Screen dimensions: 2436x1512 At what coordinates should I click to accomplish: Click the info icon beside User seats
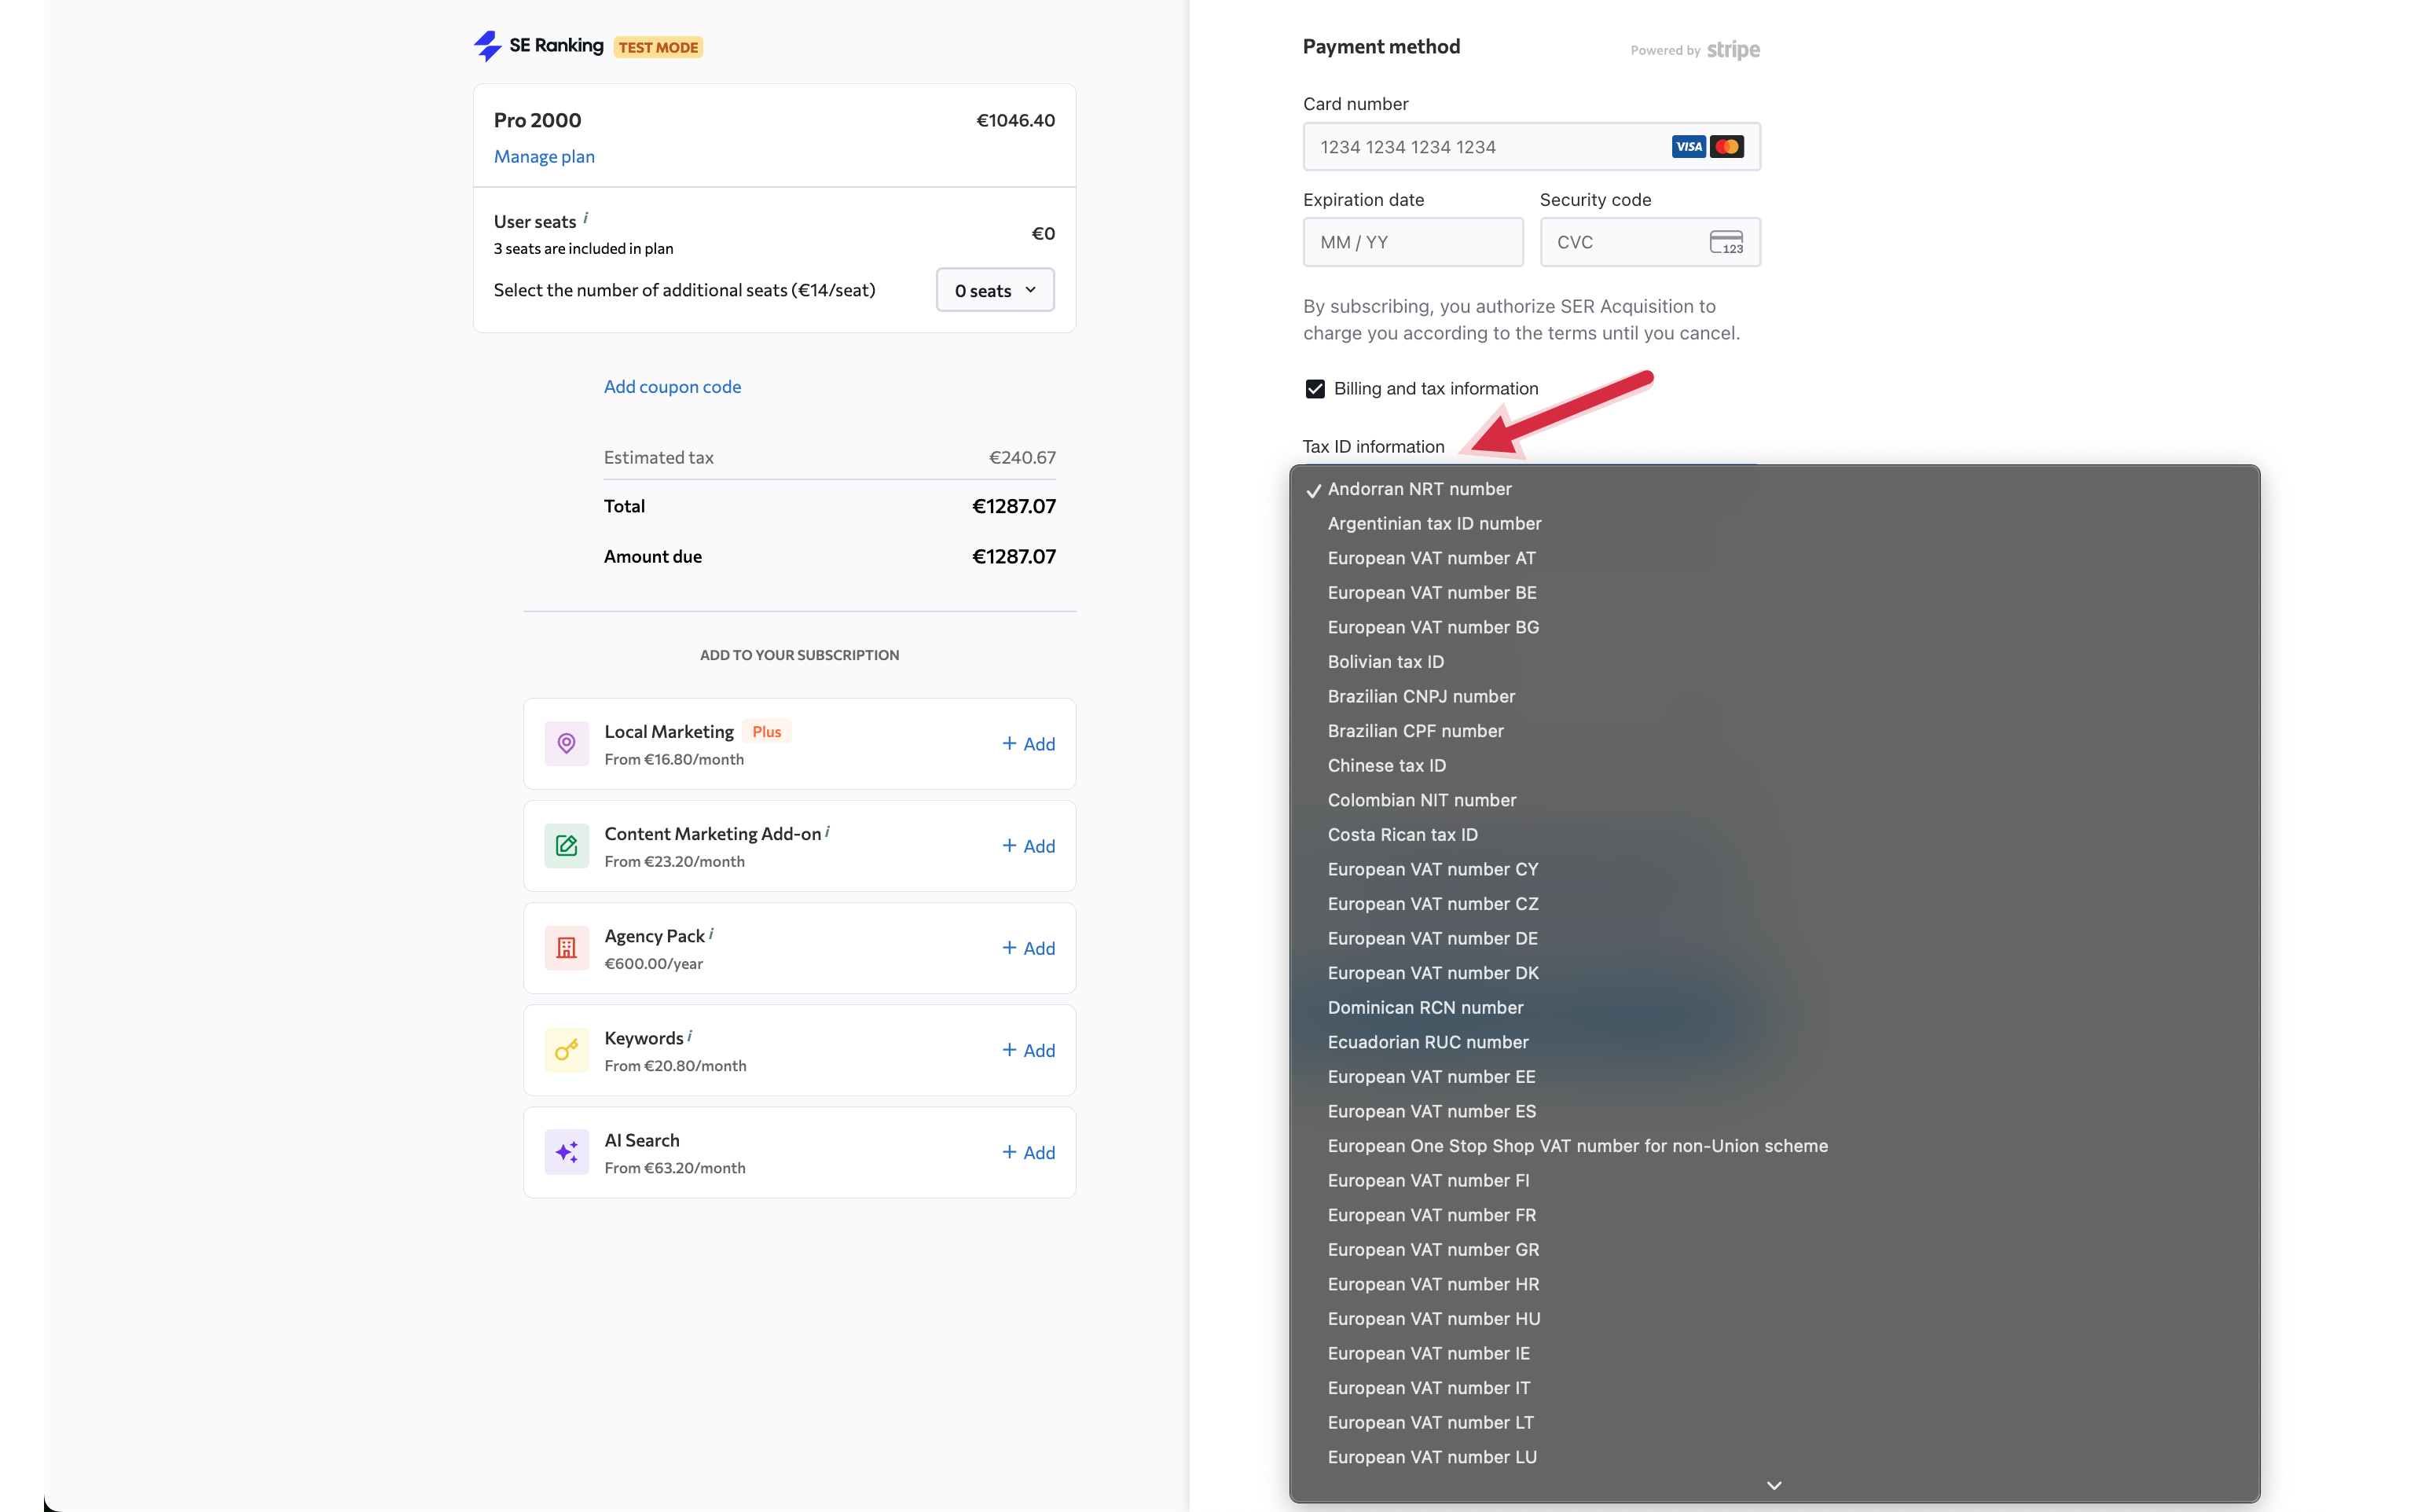[586, 216]
